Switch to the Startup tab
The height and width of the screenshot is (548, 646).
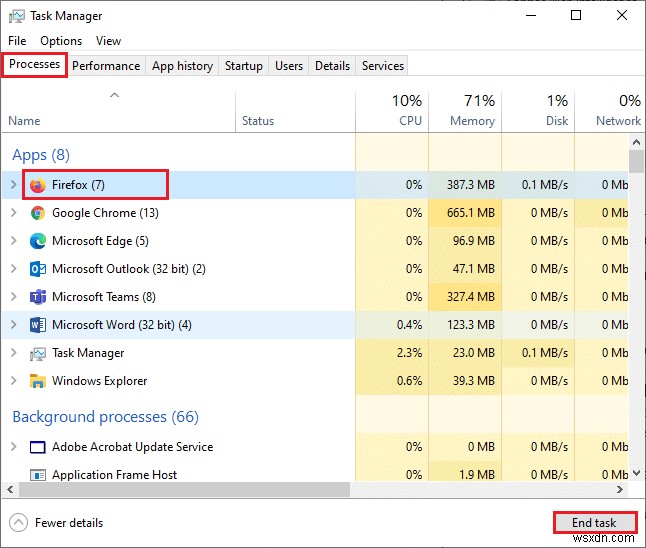(x=243, y=66)
